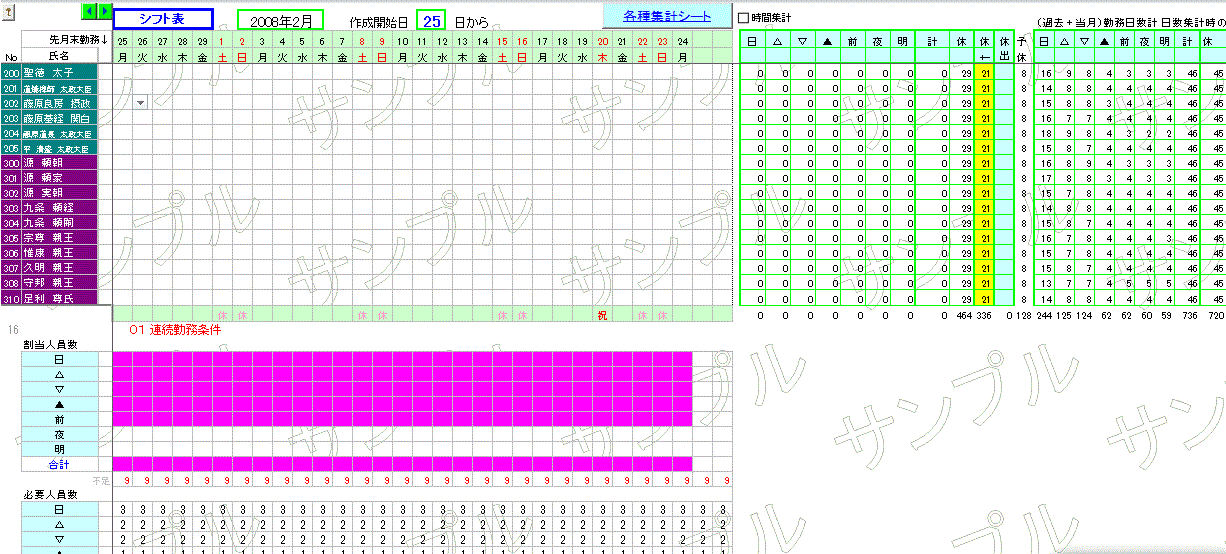The height and width of the screenshot is (554, 1226).
Task: Select staff row 久明 親王
Action: 61,268
